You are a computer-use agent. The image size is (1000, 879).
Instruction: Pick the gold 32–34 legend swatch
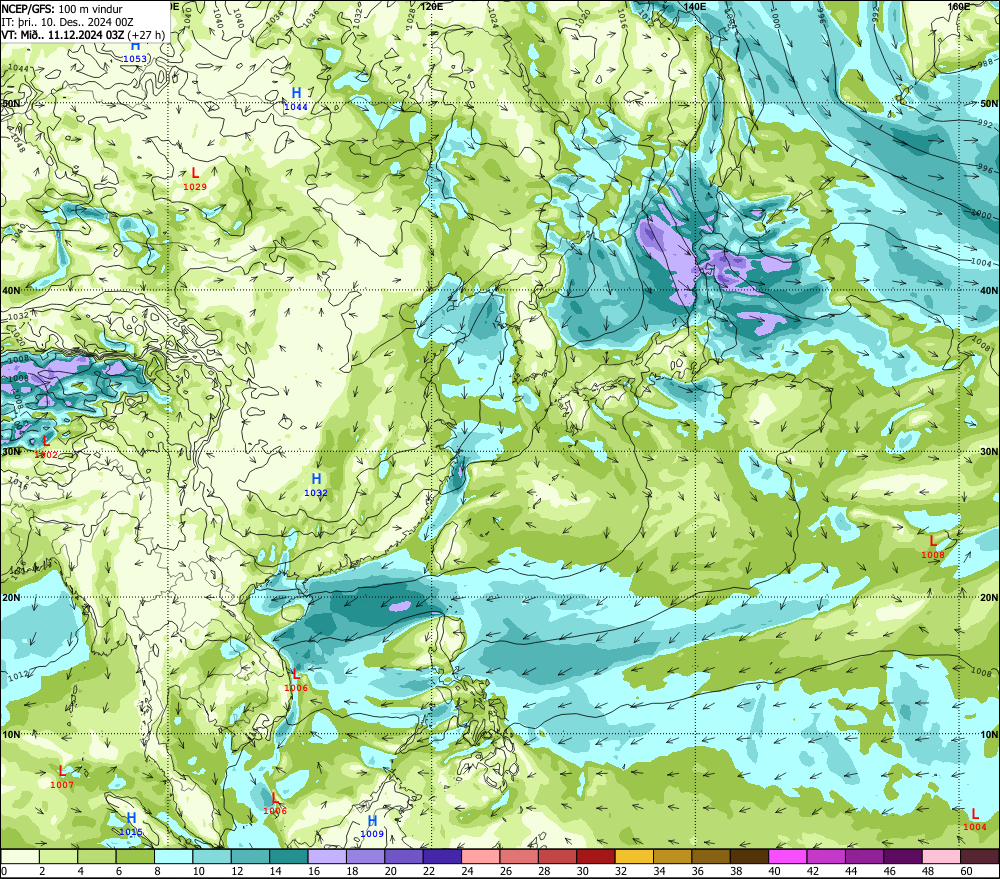point(635,856)
